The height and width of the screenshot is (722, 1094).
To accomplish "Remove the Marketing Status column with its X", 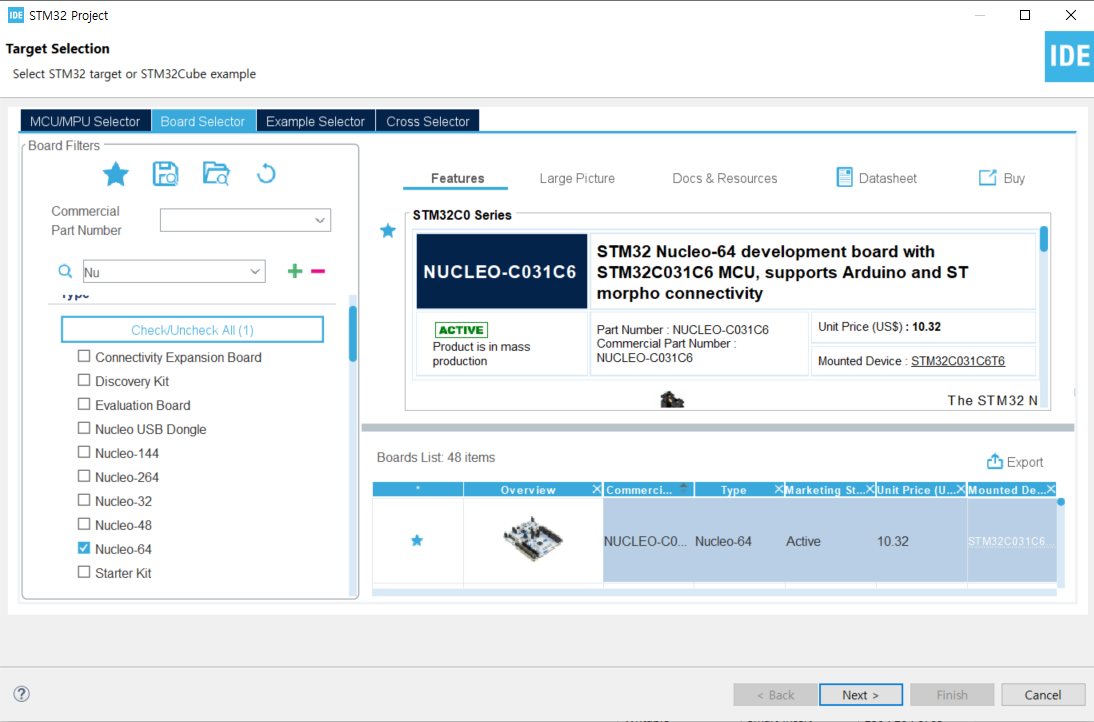I will tap(870, 490).
